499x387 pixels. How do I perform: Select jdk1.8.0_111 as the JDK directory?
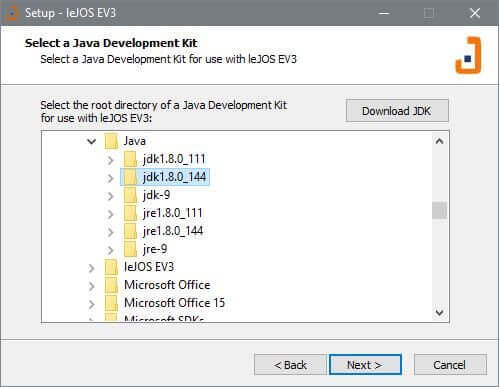(x=174, y=159)
